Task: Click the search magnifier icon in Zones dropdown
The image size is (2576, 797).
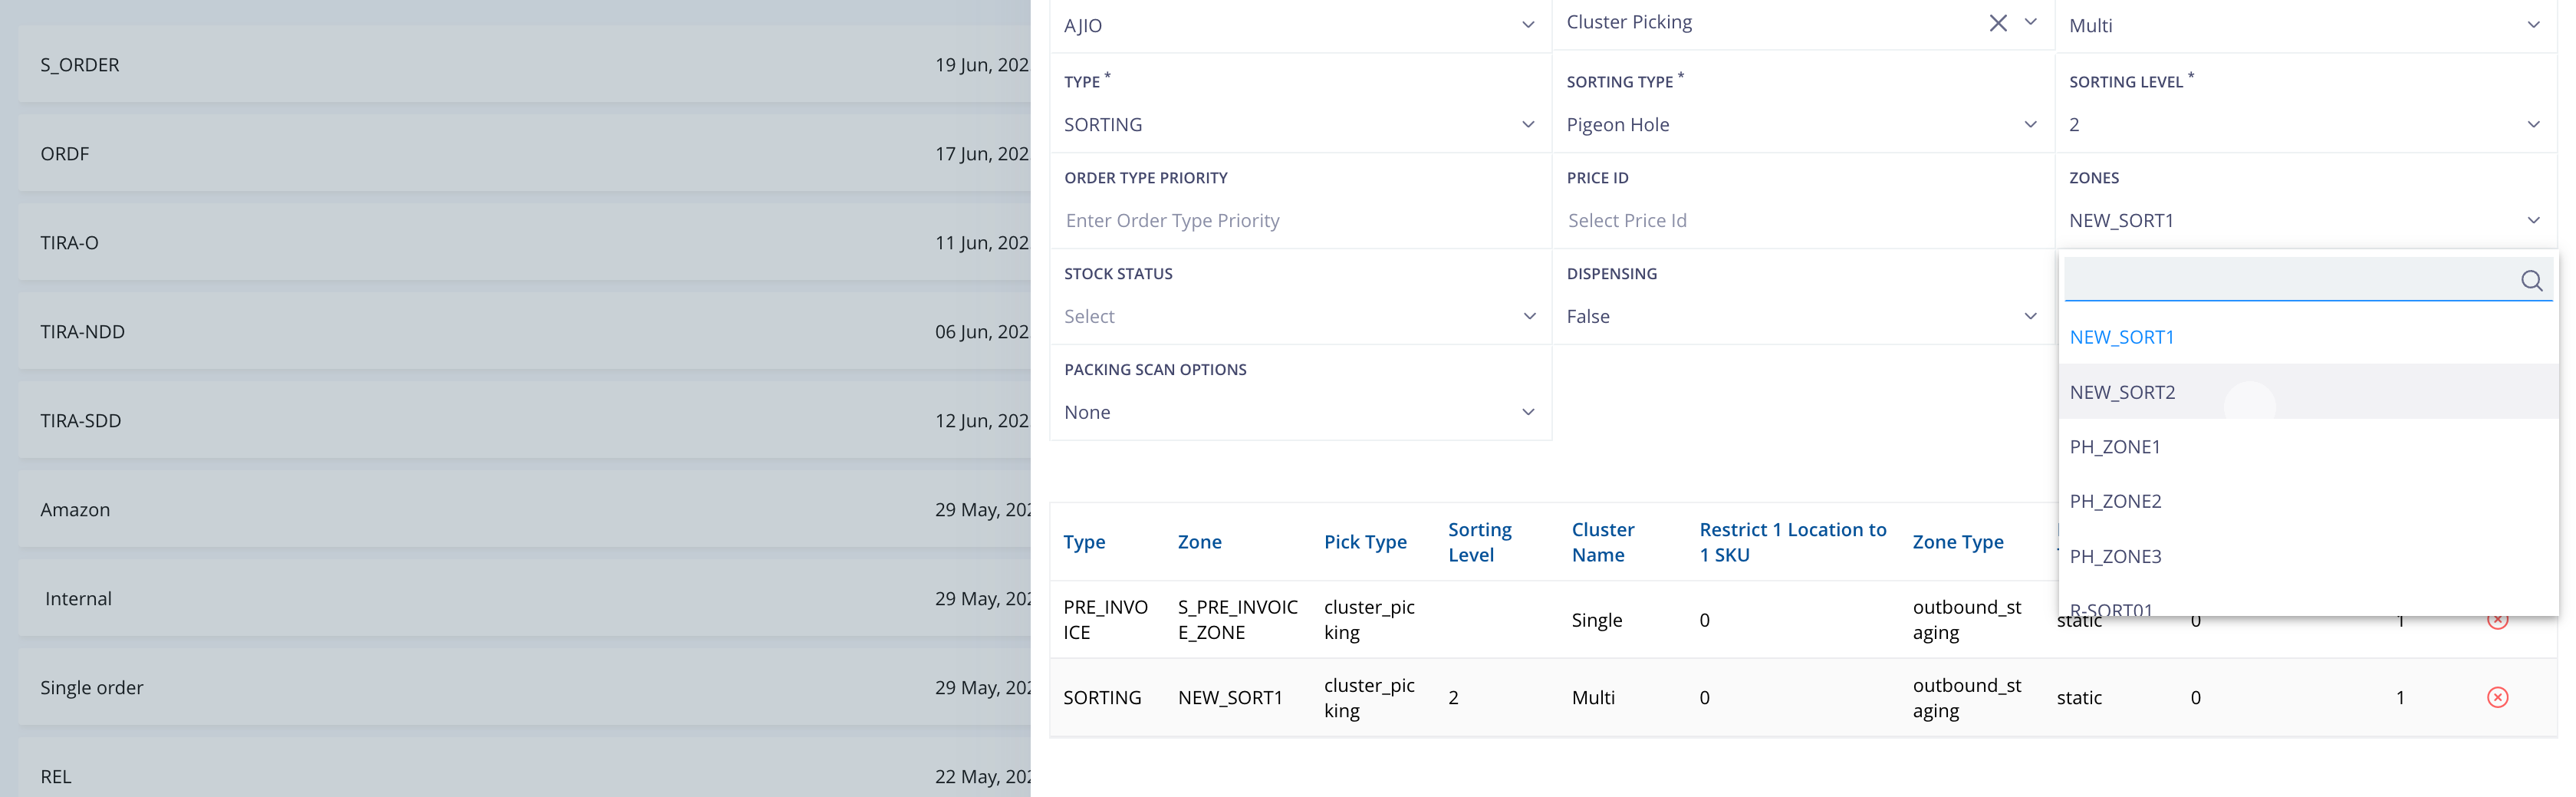Action: 2531,281
